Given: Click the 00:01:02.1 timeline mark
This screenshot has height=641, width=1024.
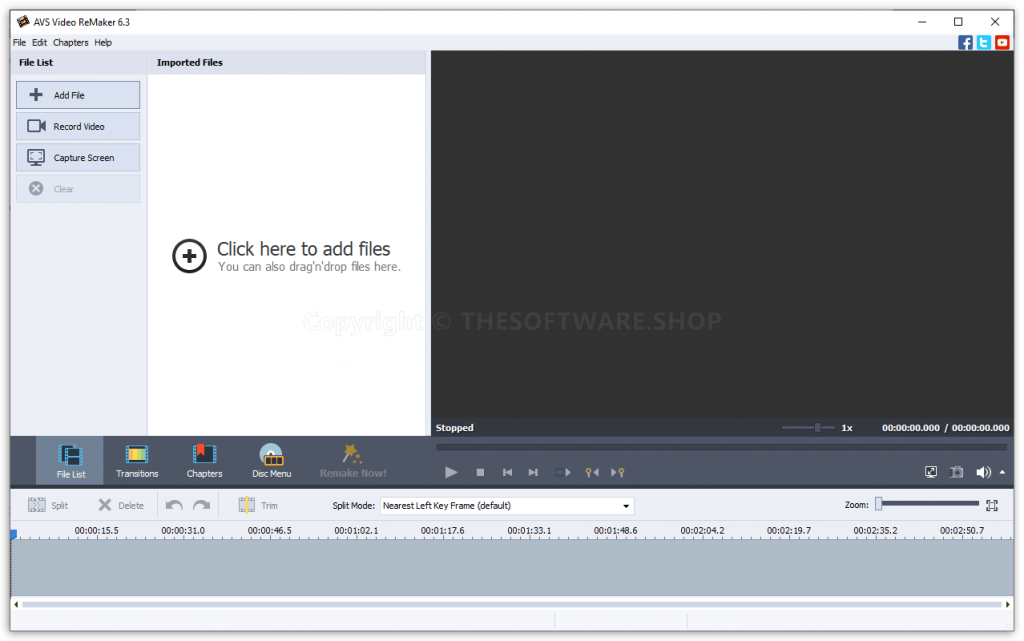Looking at the screenshot, I should (x=356, y=531).
